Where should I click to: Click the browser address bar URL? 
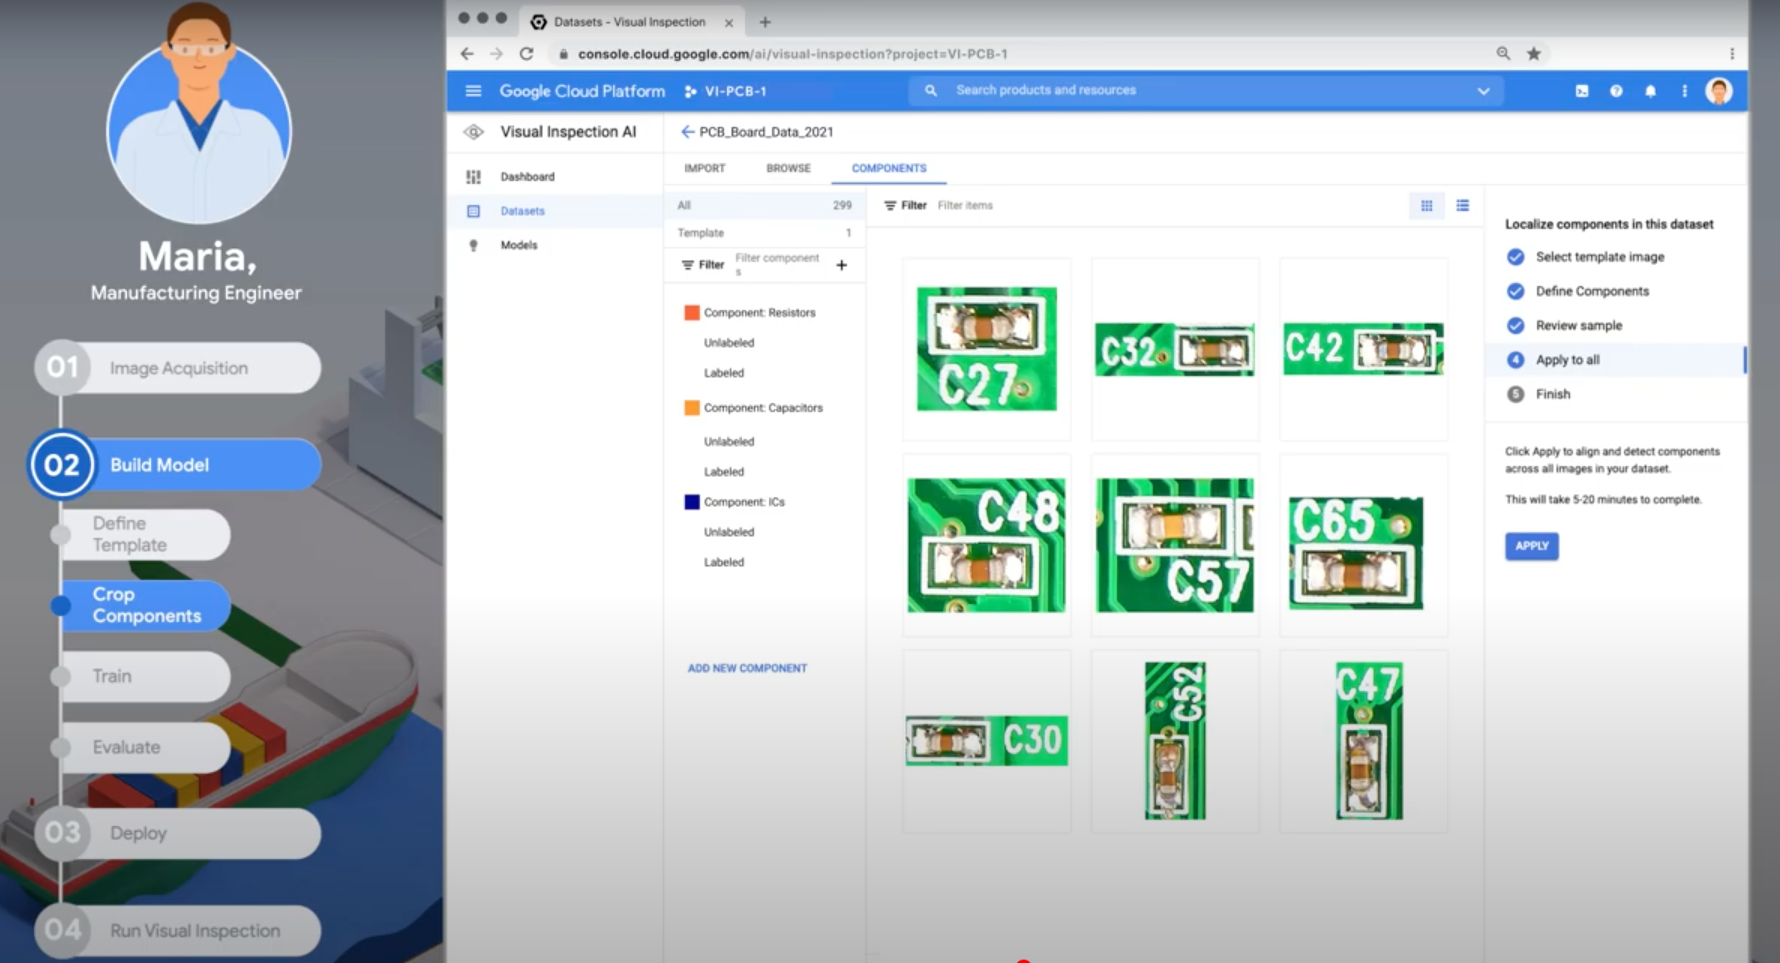pyautogui.click(x=792, y=54)
